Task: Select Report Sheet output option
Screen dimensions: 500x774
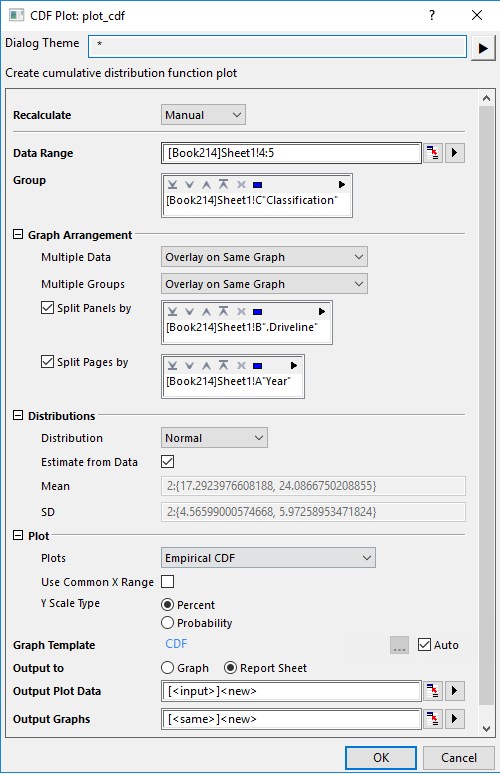Action: coord(231,668)
